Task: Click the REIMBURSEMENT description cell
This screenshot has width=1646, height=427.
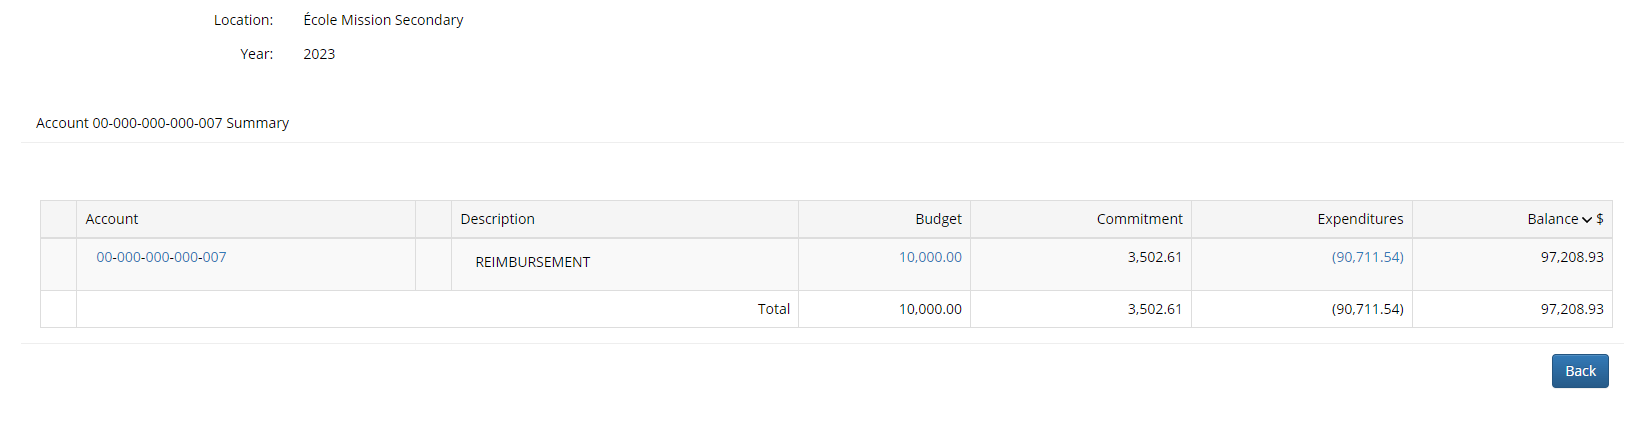Action: pos(533,262)
